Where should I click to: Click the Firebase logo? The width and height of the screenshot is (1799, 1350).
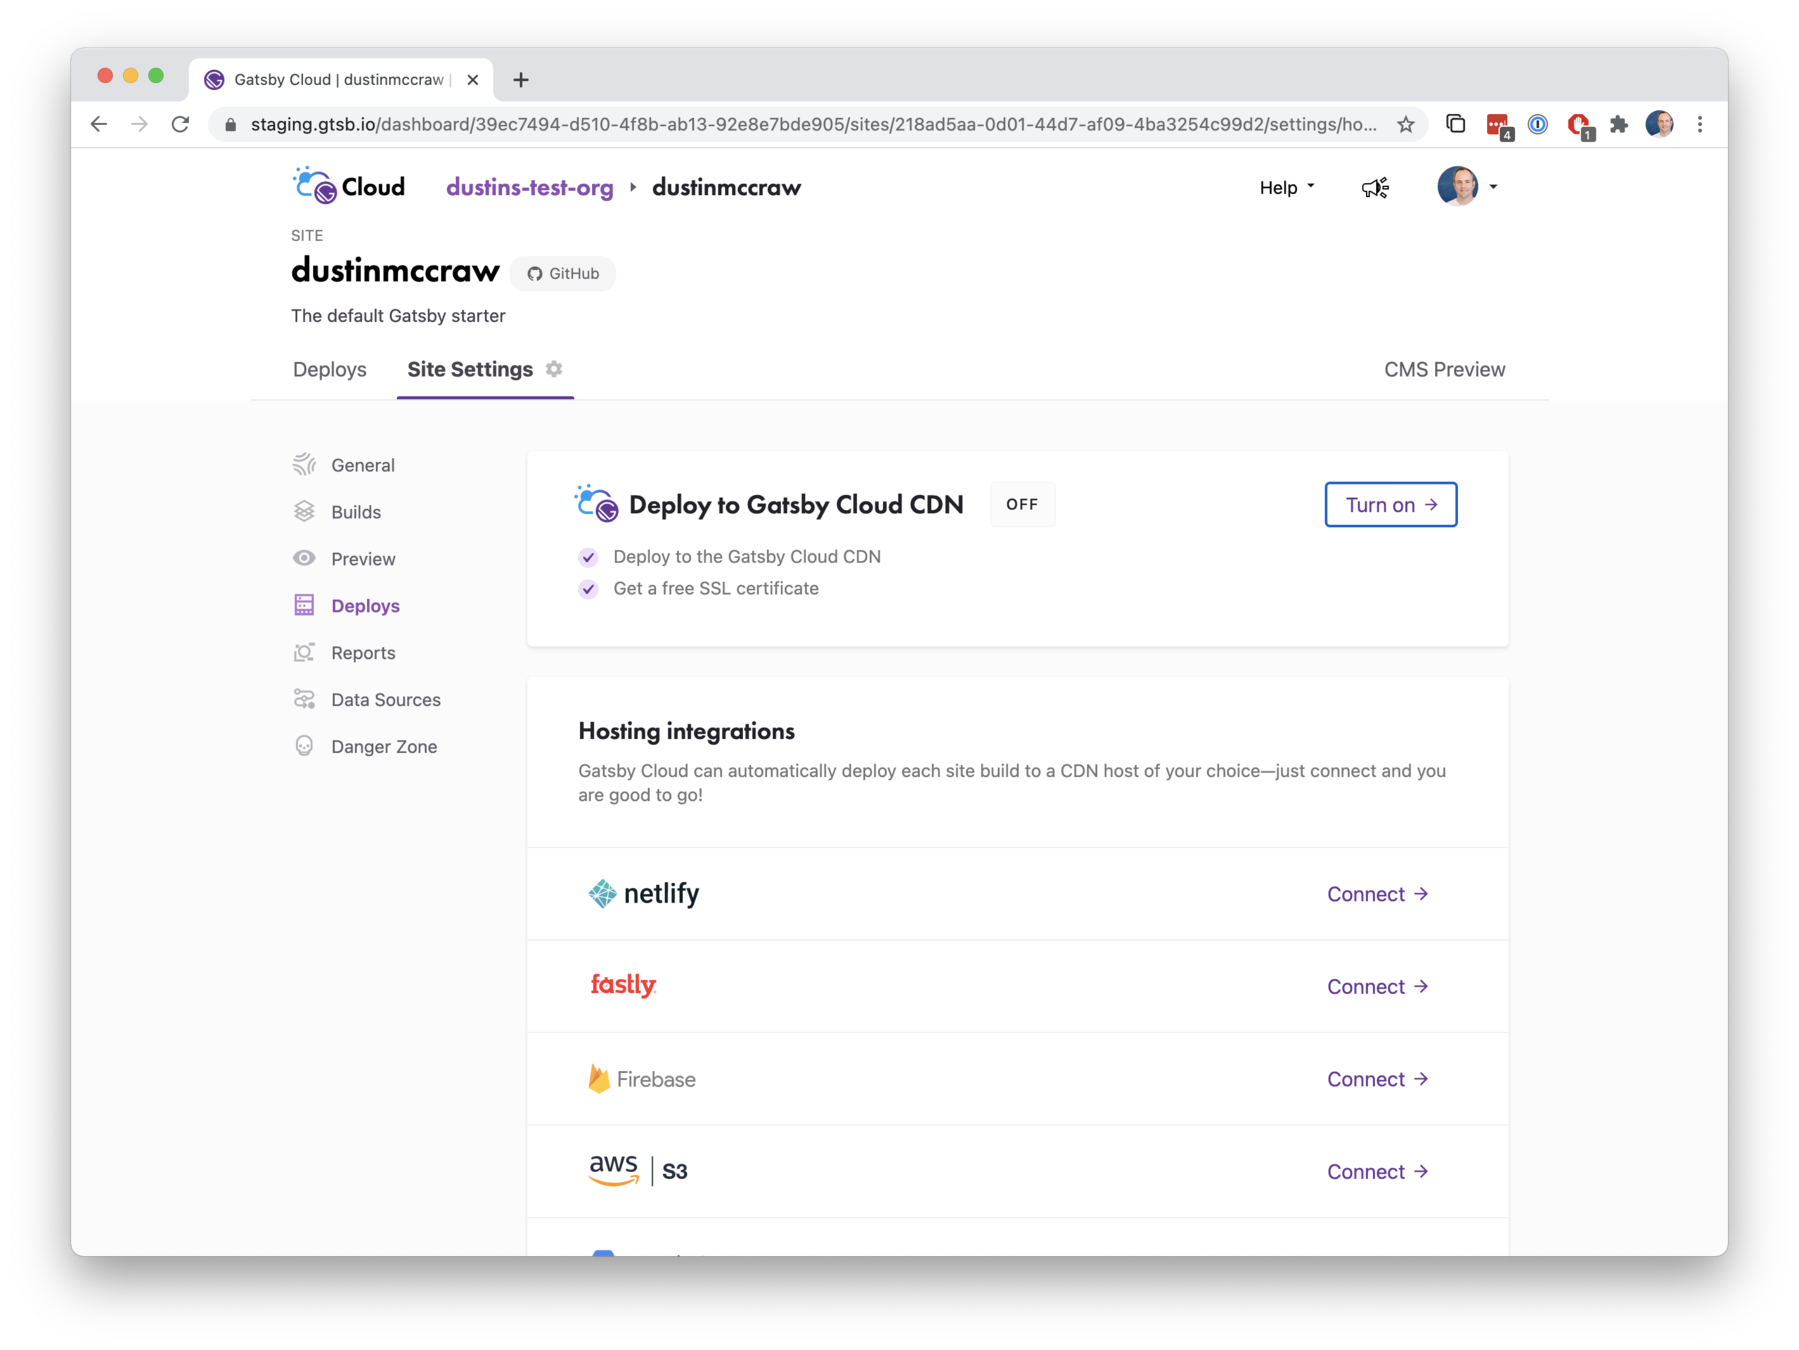coord(642,1079)
